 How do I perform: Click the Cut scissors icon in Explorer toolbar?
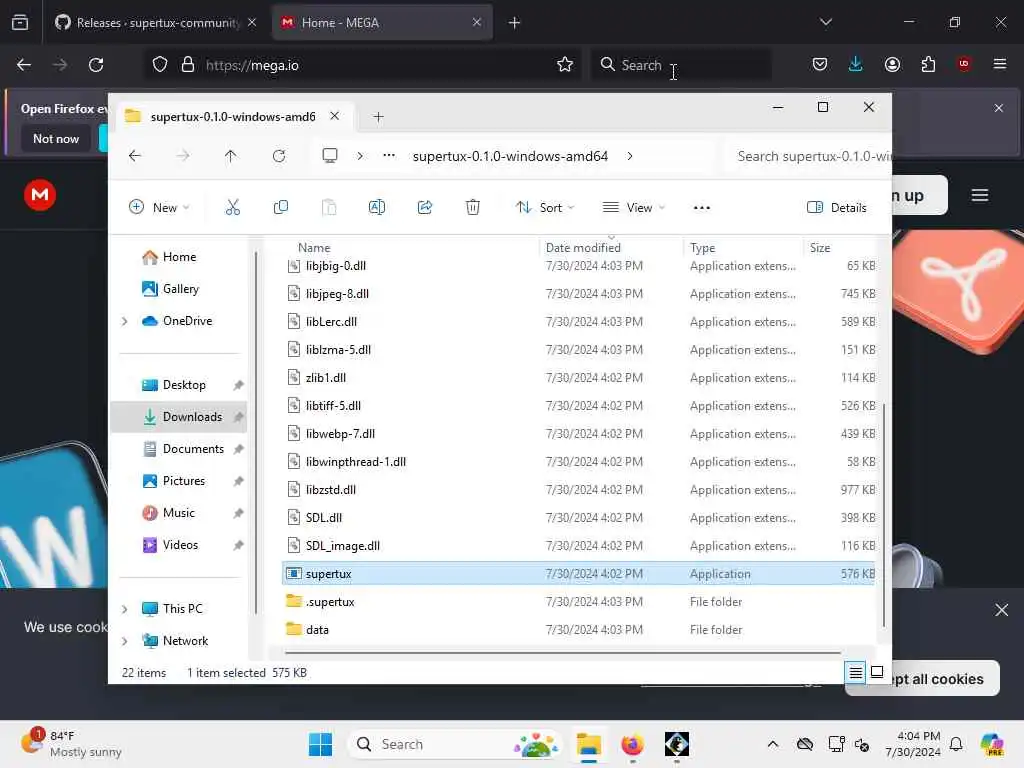[232, 208]
